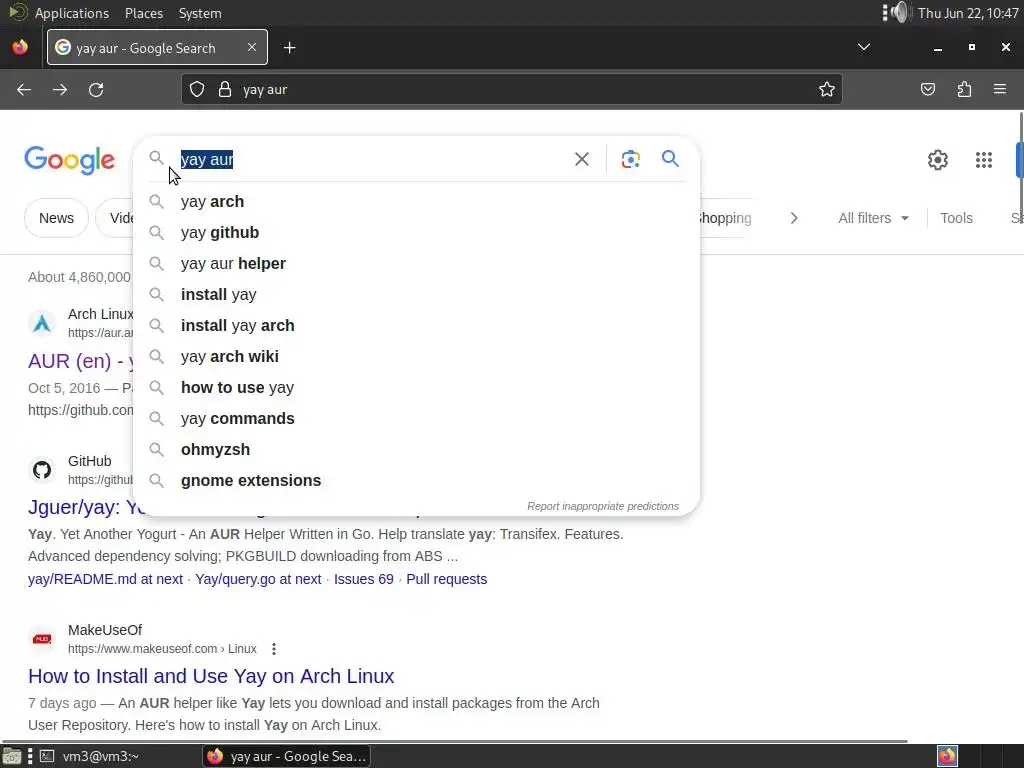Clear the search box with the X
The width and height of the screenshot is (1024, 768).
[582, 159]
